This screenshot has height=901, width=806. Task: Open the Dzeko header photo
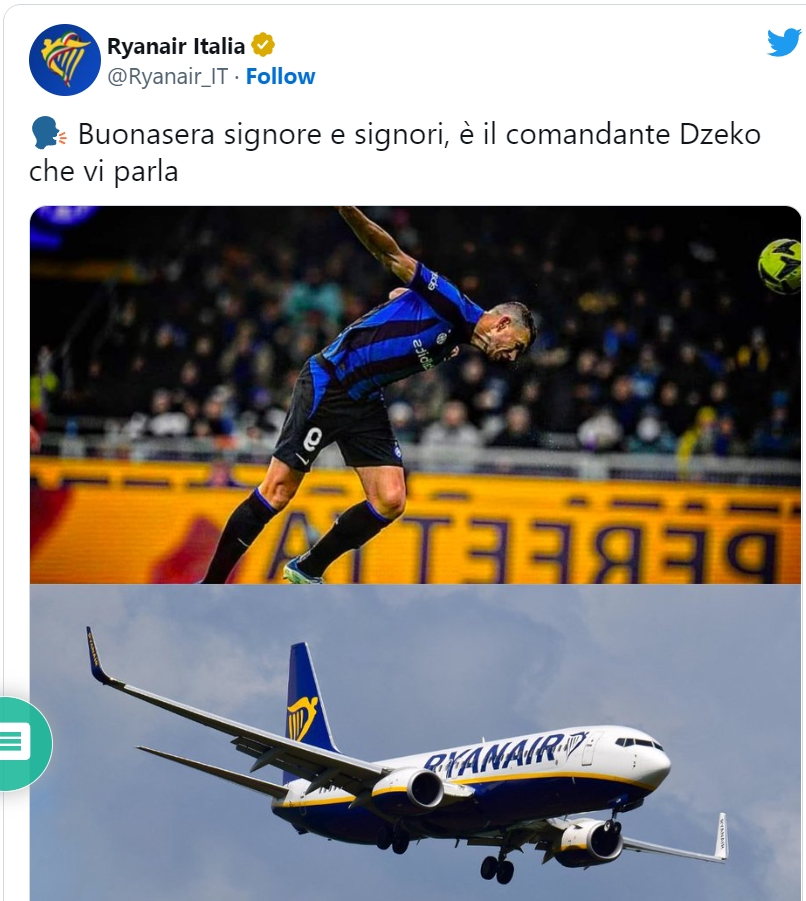(x=415, y=395)
